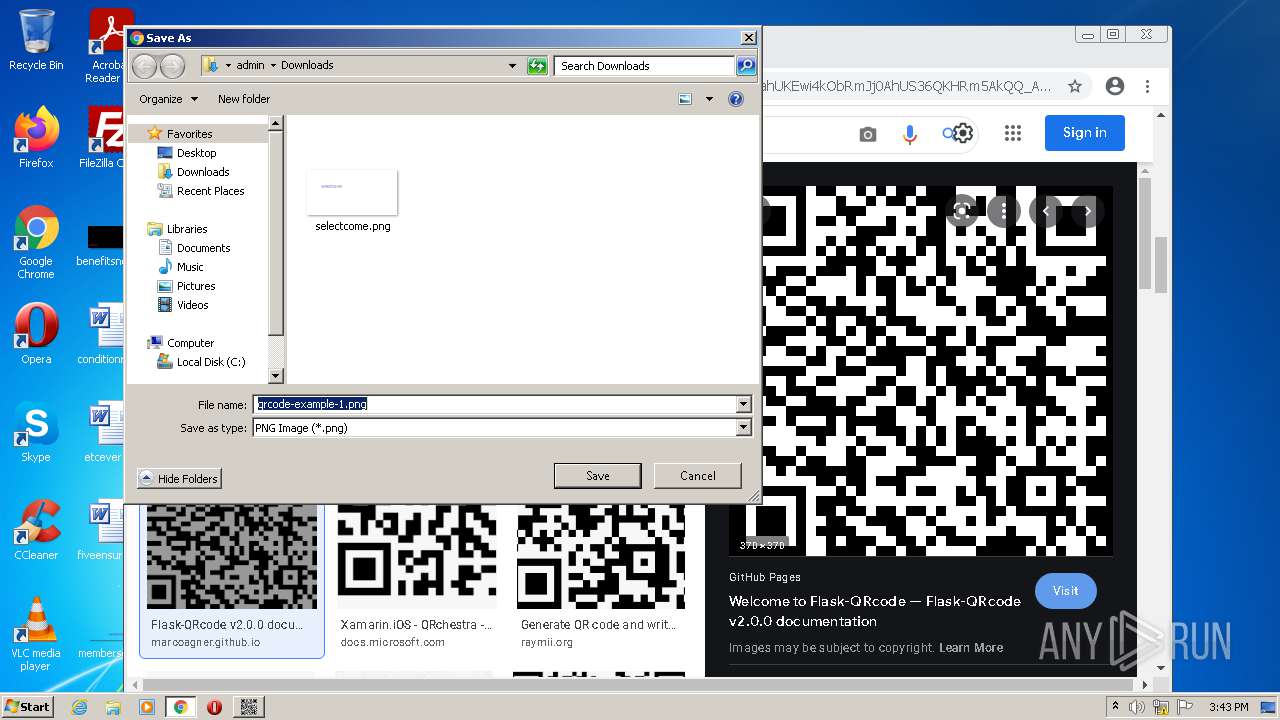Image resolution: width=1280 pixels, height=720 pixels.
Task: Open the Music library
Action: [x=190, y=267]
